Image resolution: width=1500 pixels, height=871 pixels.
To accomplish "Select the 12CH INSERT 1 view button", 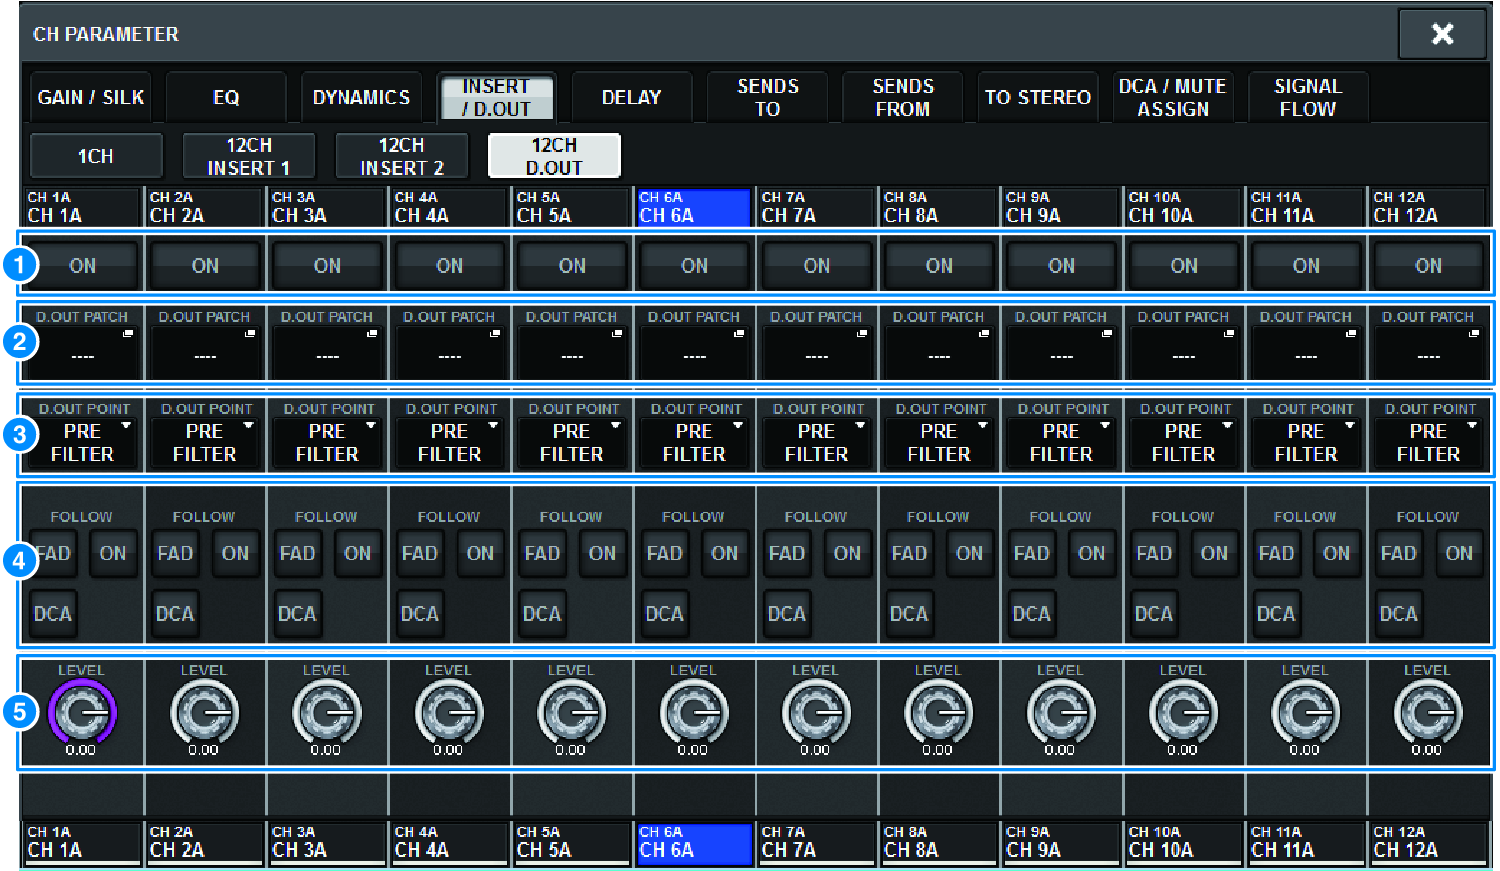I will pyautogui.click(x=249, y=157).
